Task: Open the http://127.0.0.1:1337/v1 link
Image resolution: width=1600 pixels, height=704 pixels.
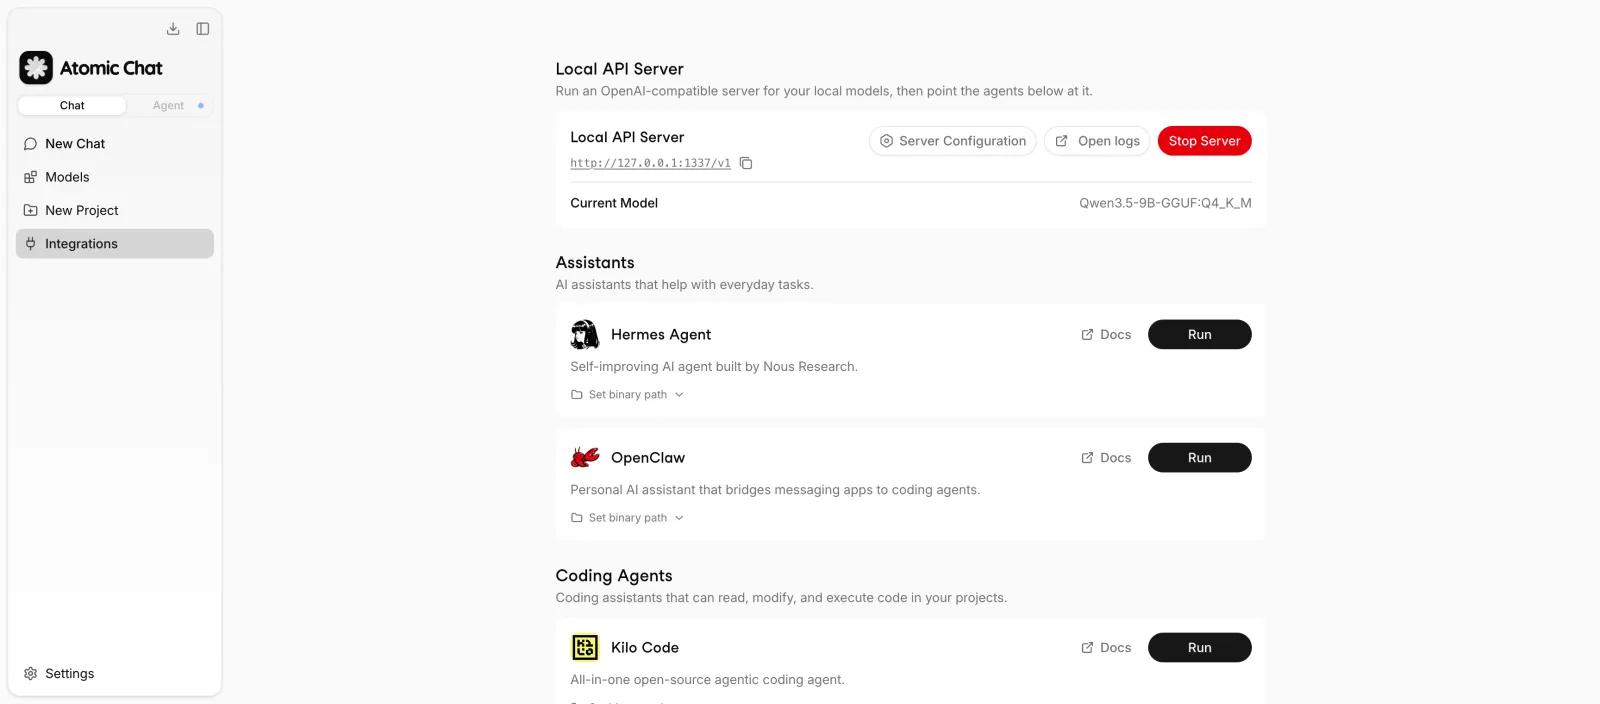Action: (650, 163)
